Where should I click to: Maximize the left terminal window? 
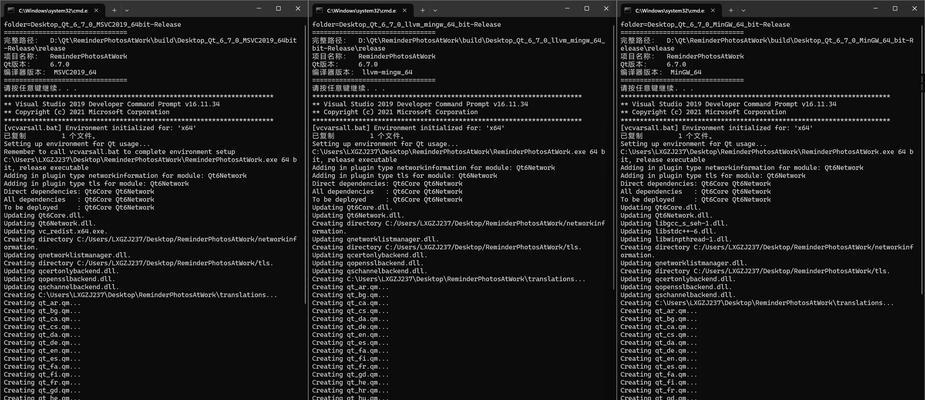(278, 9)
